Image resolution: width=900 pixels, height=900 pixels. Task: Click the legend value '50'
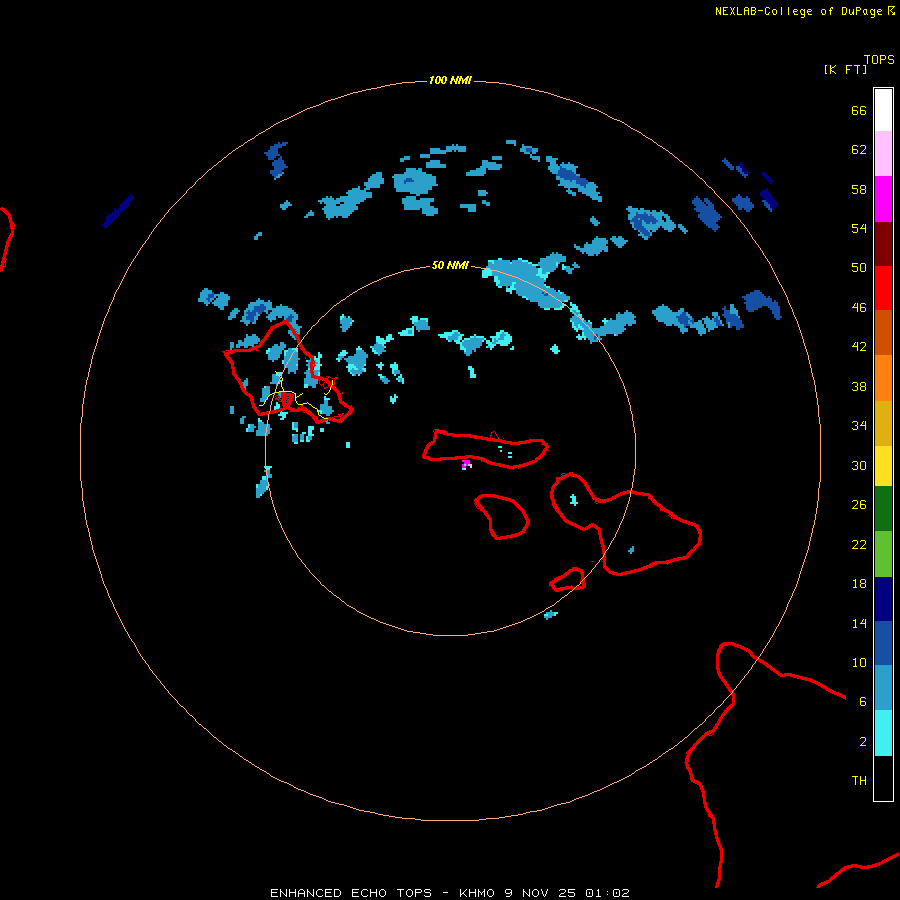pyautogui.click(x=859, y=267)
